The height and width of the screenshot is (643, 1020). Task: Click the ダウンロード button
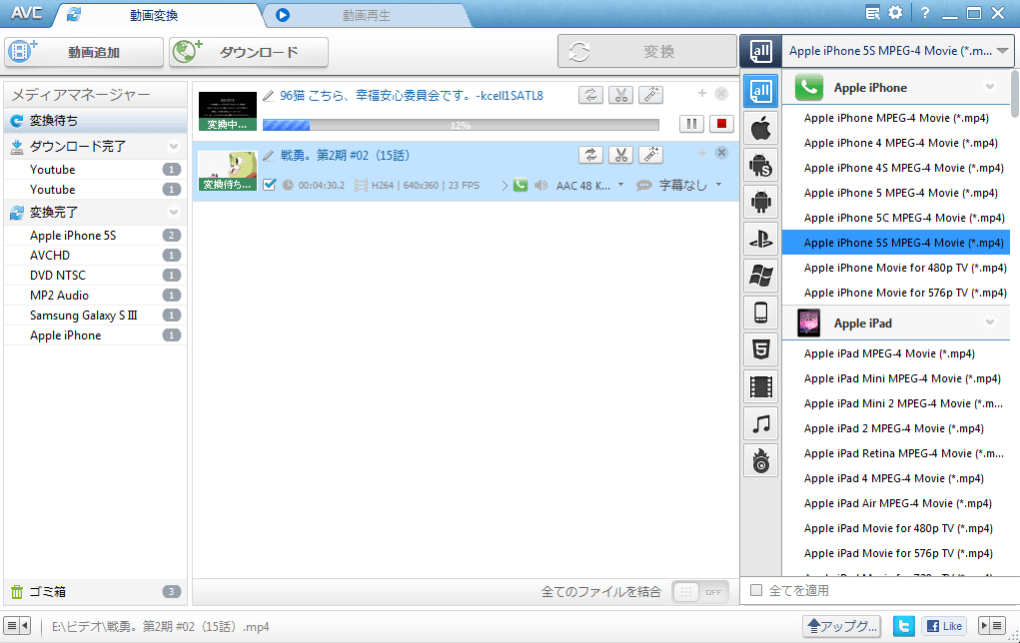[249, 52]
